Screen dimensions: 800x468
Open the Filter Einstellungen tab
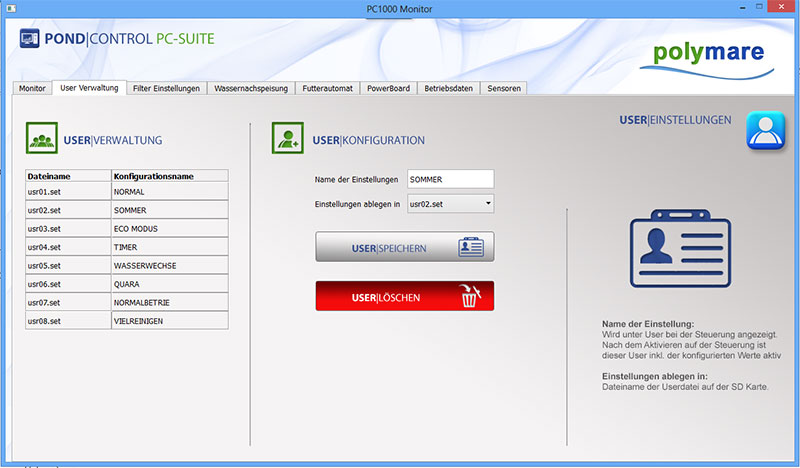tap(167, 88)
